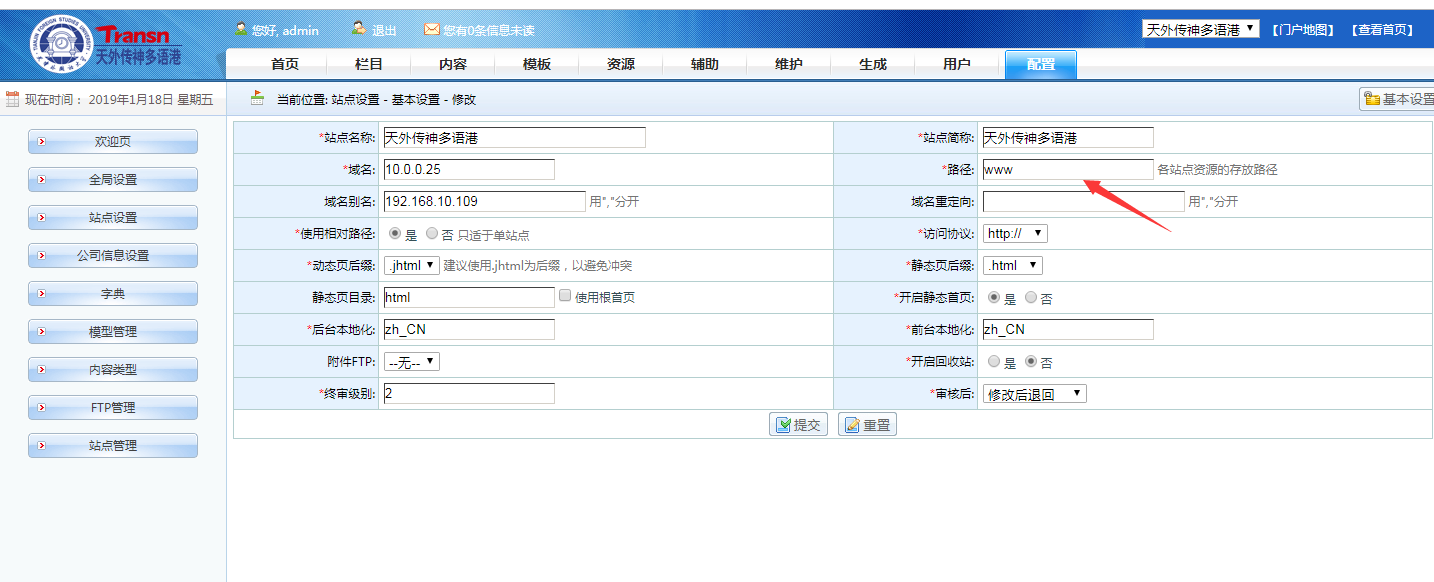1434x582 pixels.
Task: Open the 查看首页 link
Action: pos(1383,30)
